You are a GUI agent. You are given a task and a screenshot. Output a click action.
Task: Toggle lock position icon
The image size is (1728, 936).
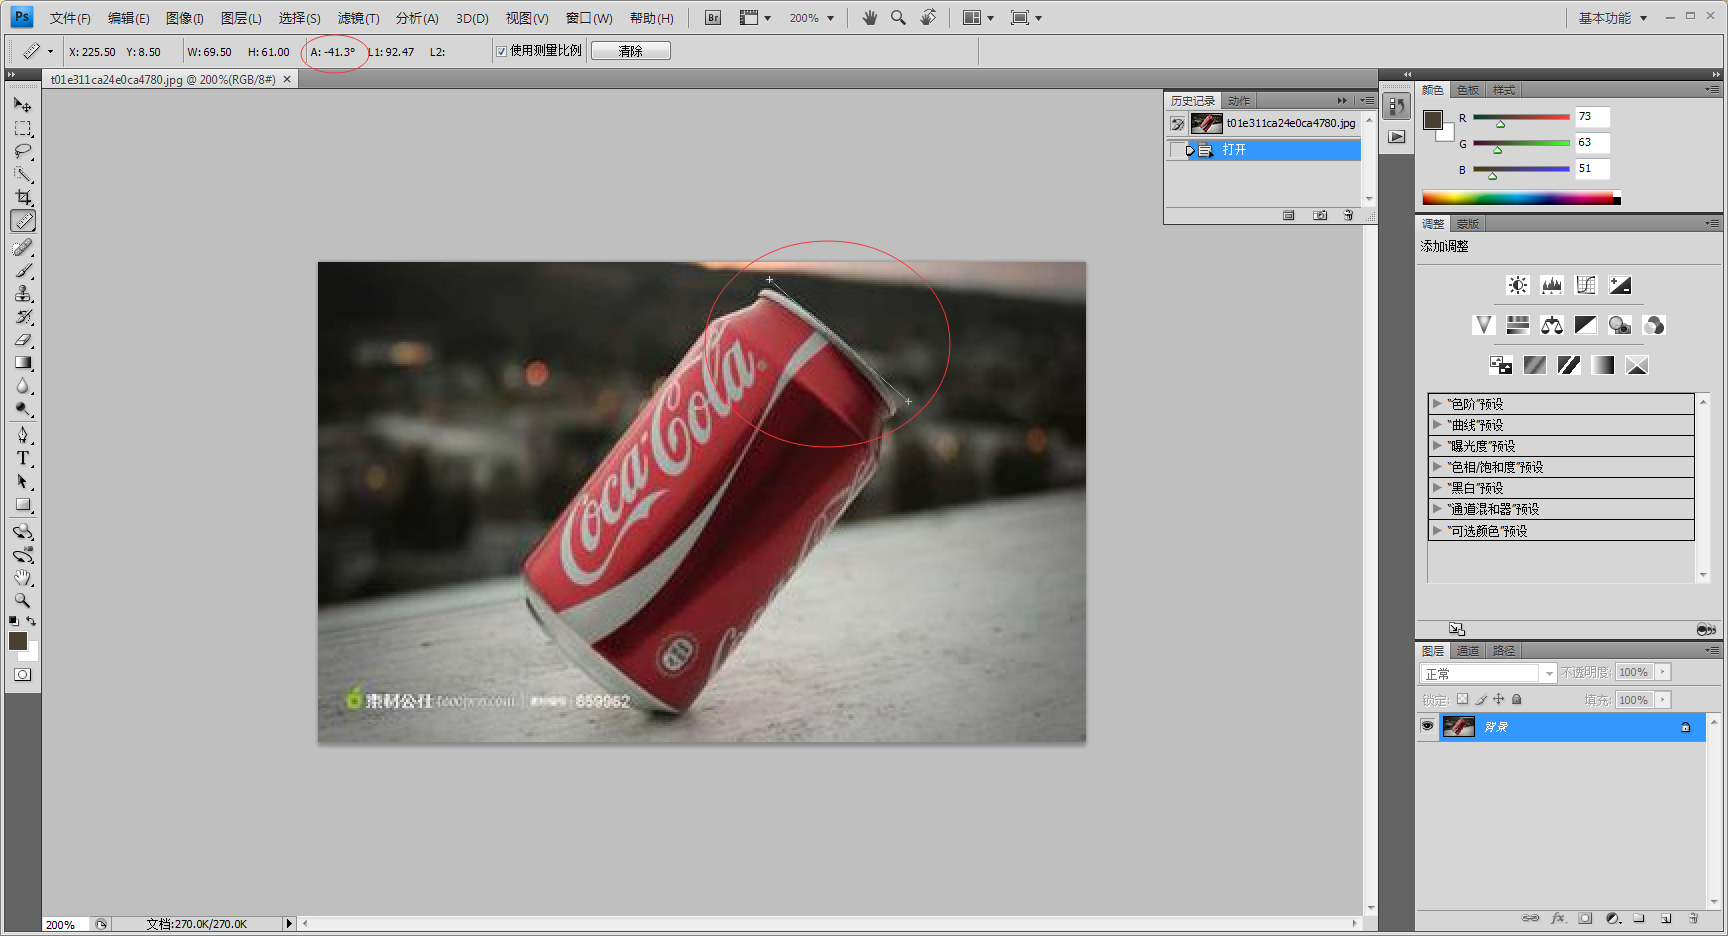[1498, 700]
